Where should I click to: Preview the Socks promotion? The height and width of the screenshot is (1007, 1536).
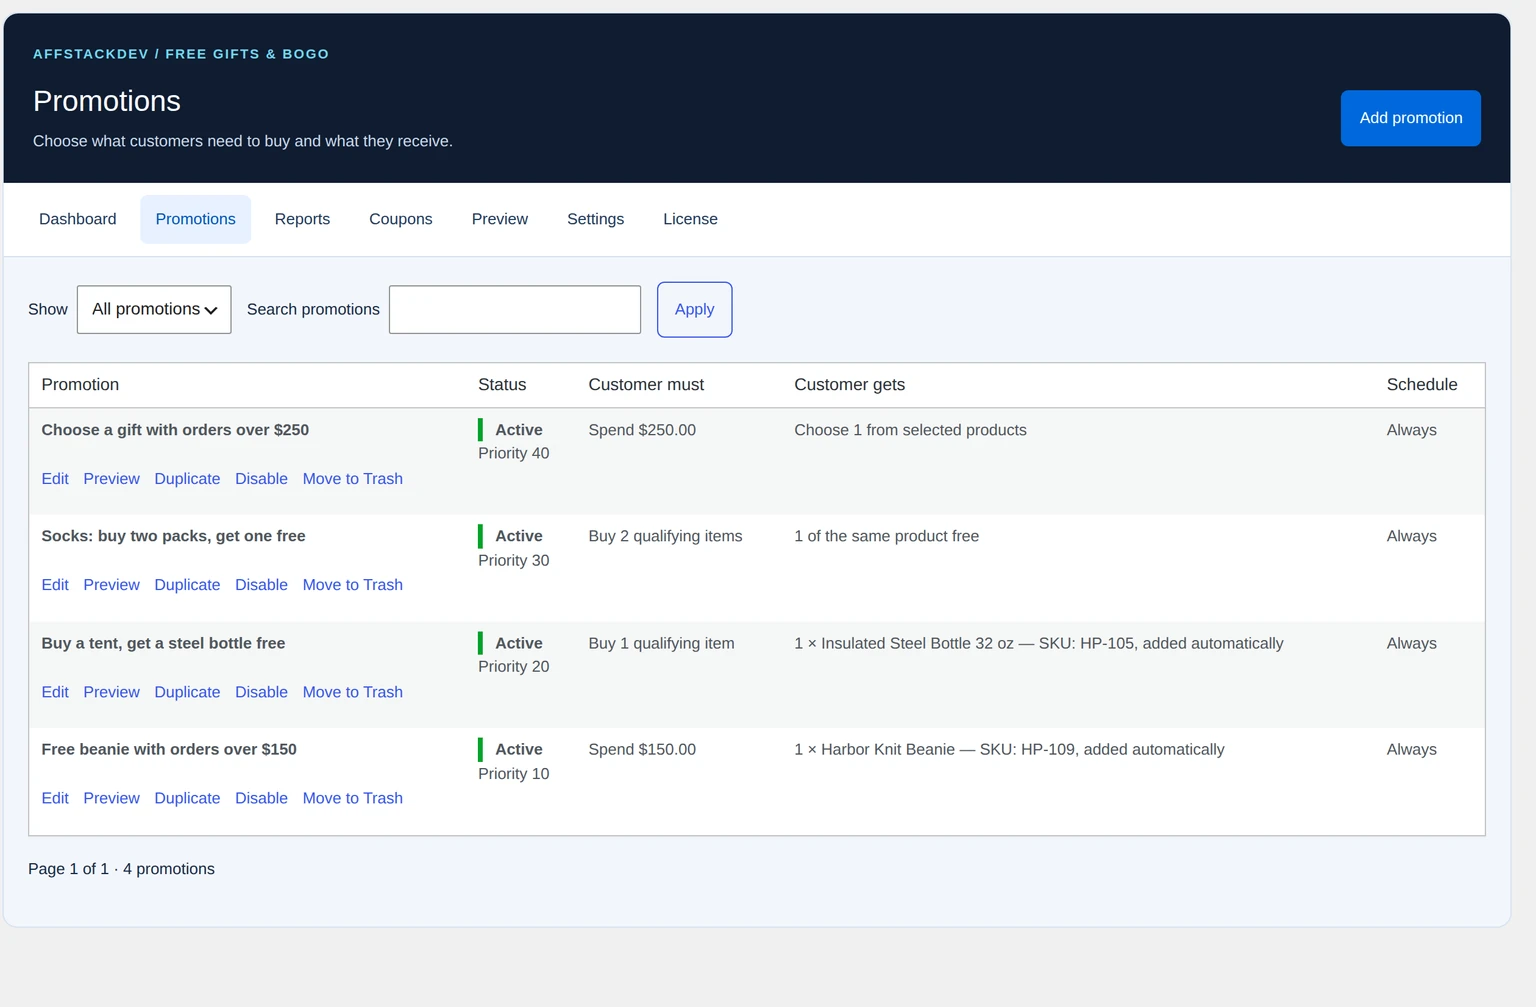pos(111,585)
